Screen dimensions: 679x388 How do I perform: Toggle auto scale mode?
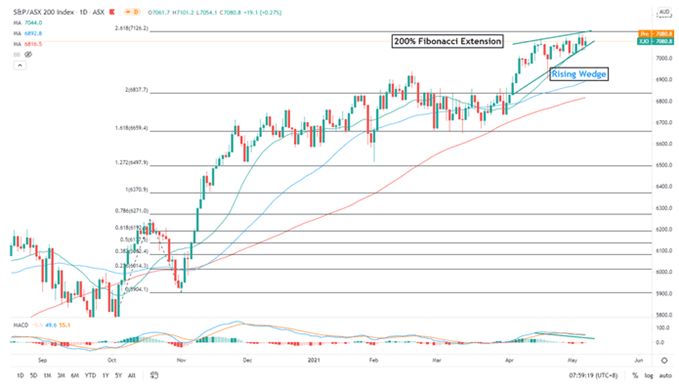click(665, 375)
